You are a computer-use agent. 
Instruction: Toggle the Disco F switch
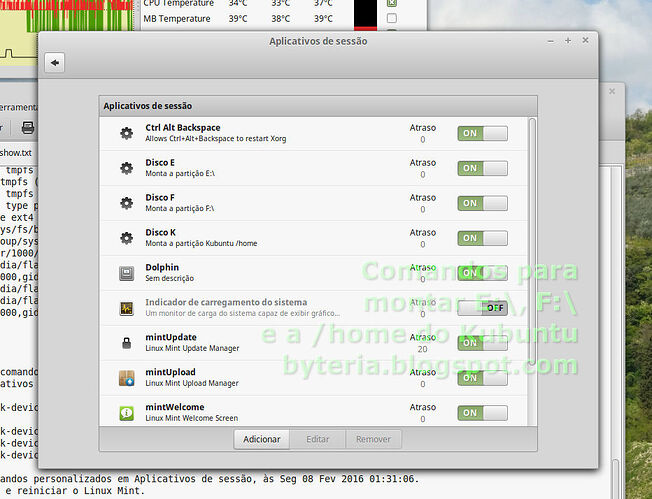pyautogui.click(x=482, y=203)
